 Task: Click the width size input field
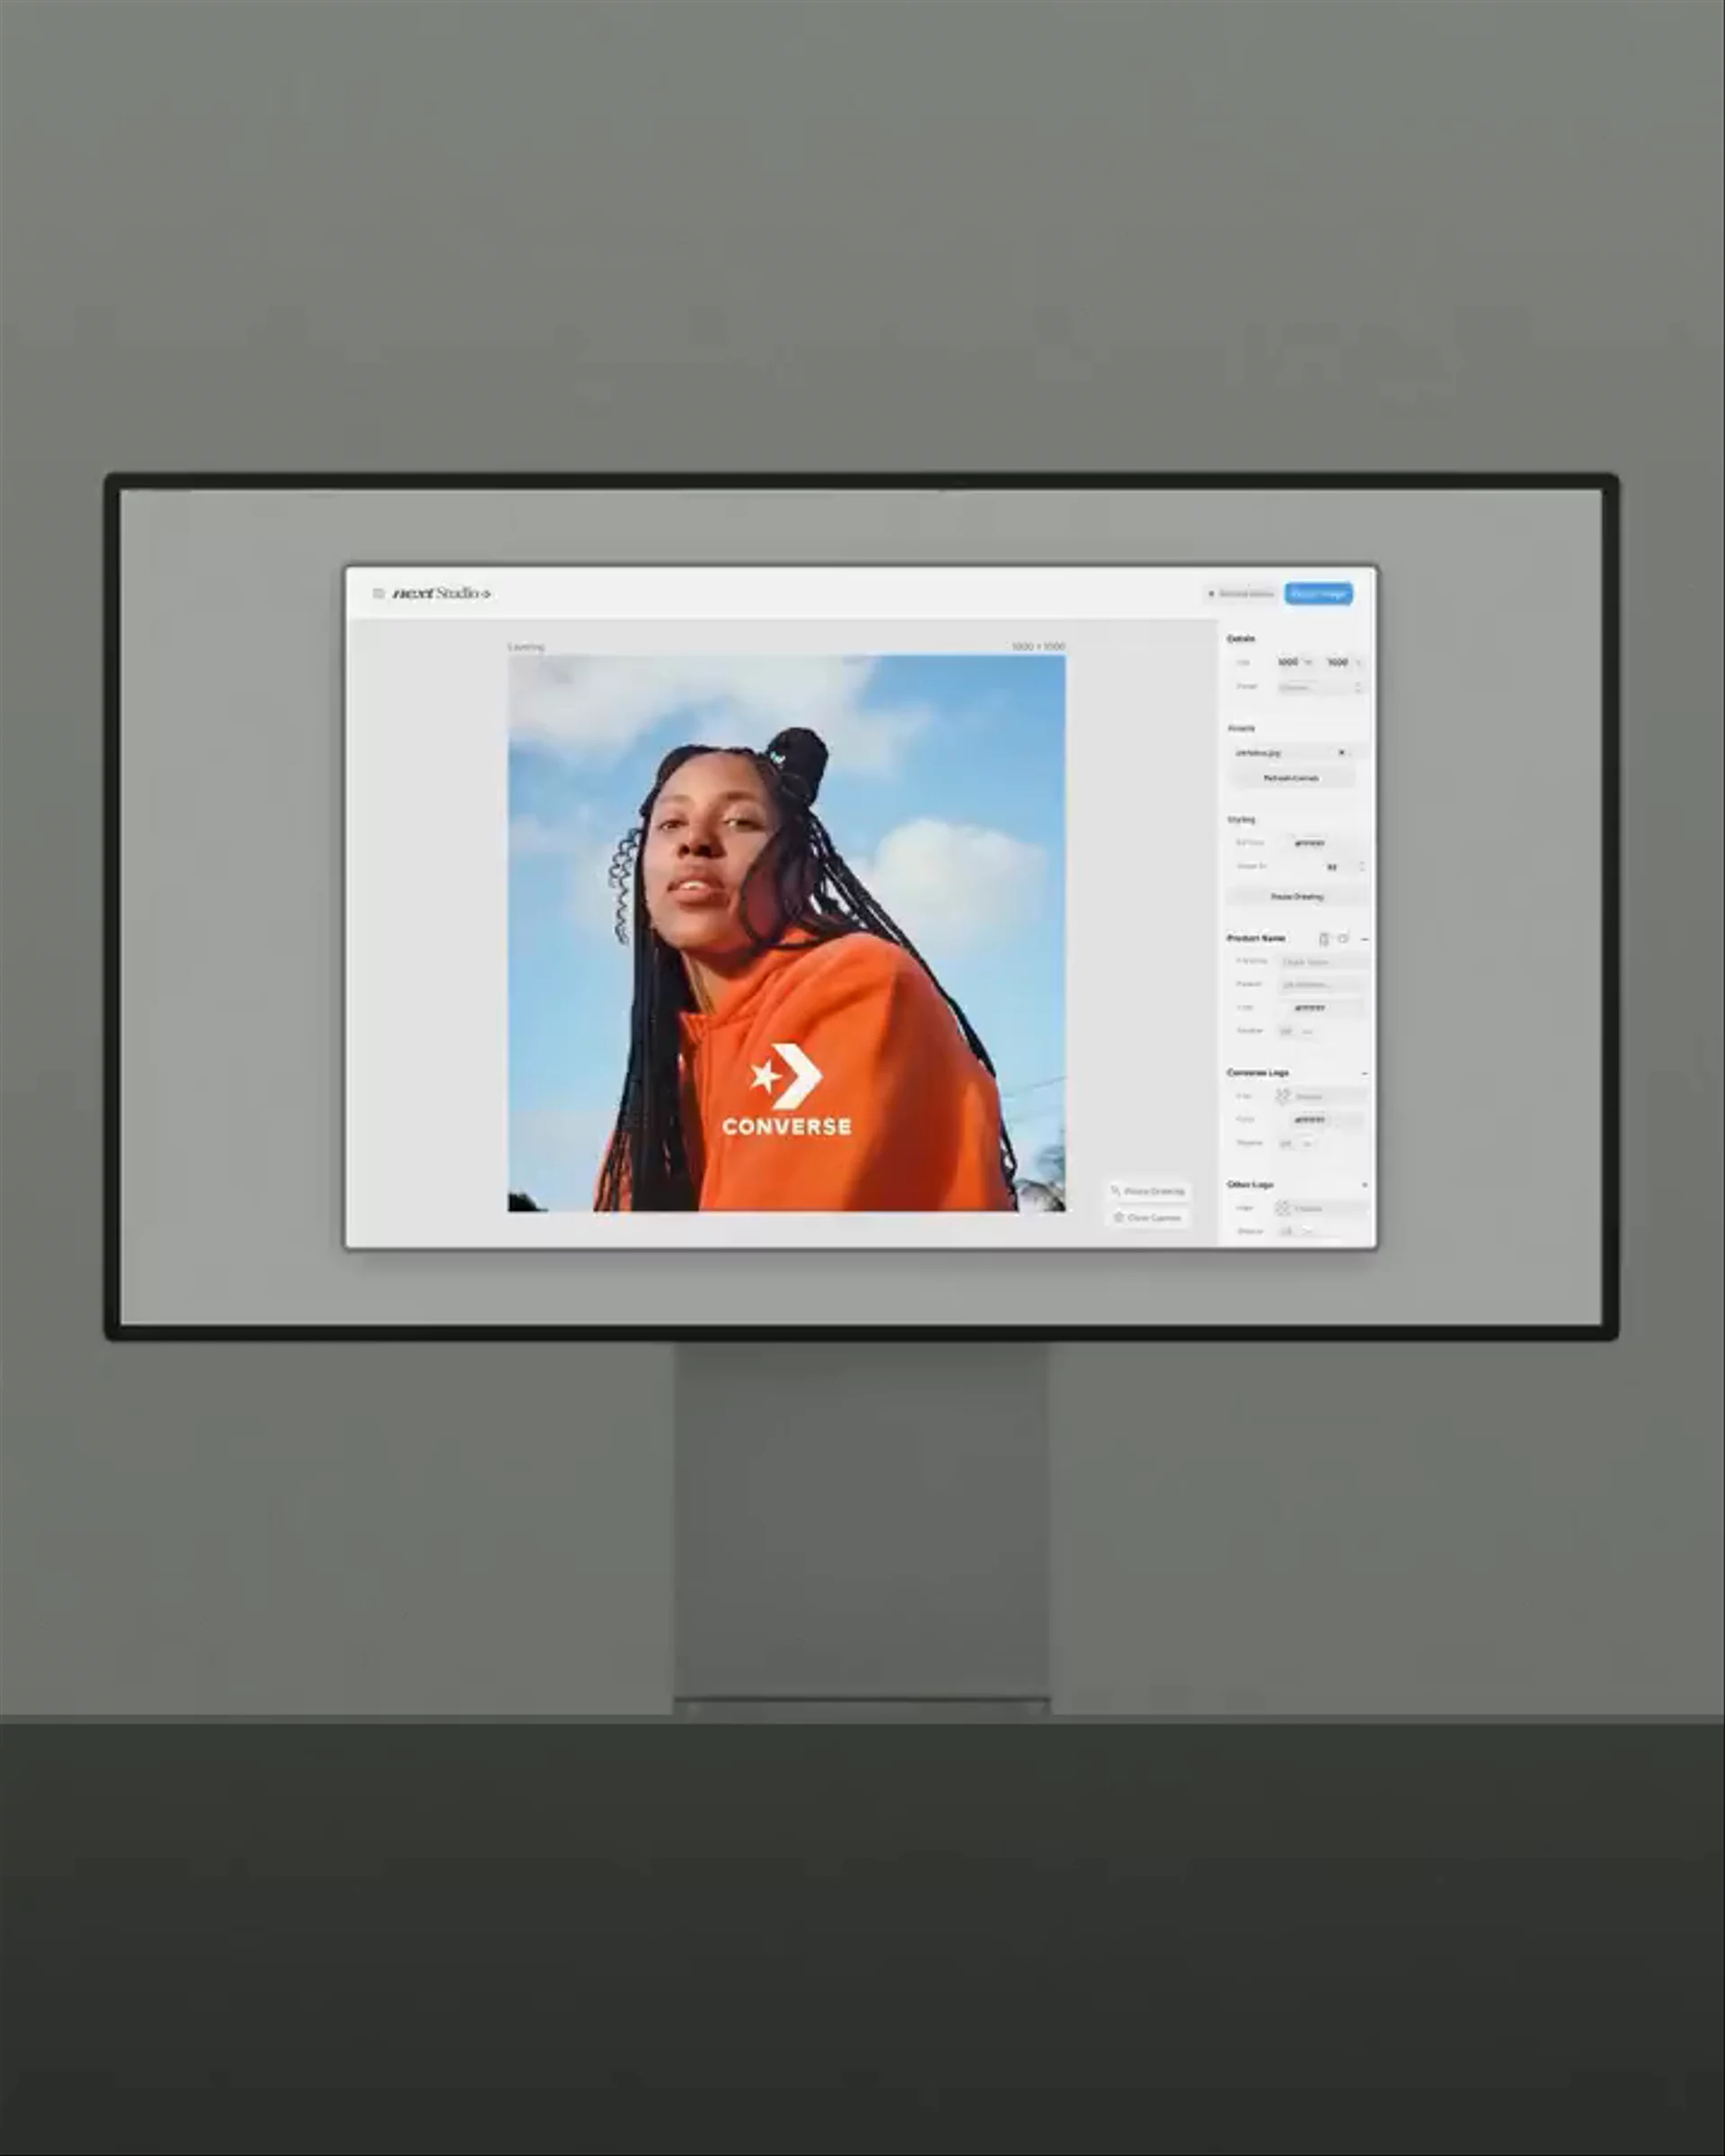[1289, 662]
